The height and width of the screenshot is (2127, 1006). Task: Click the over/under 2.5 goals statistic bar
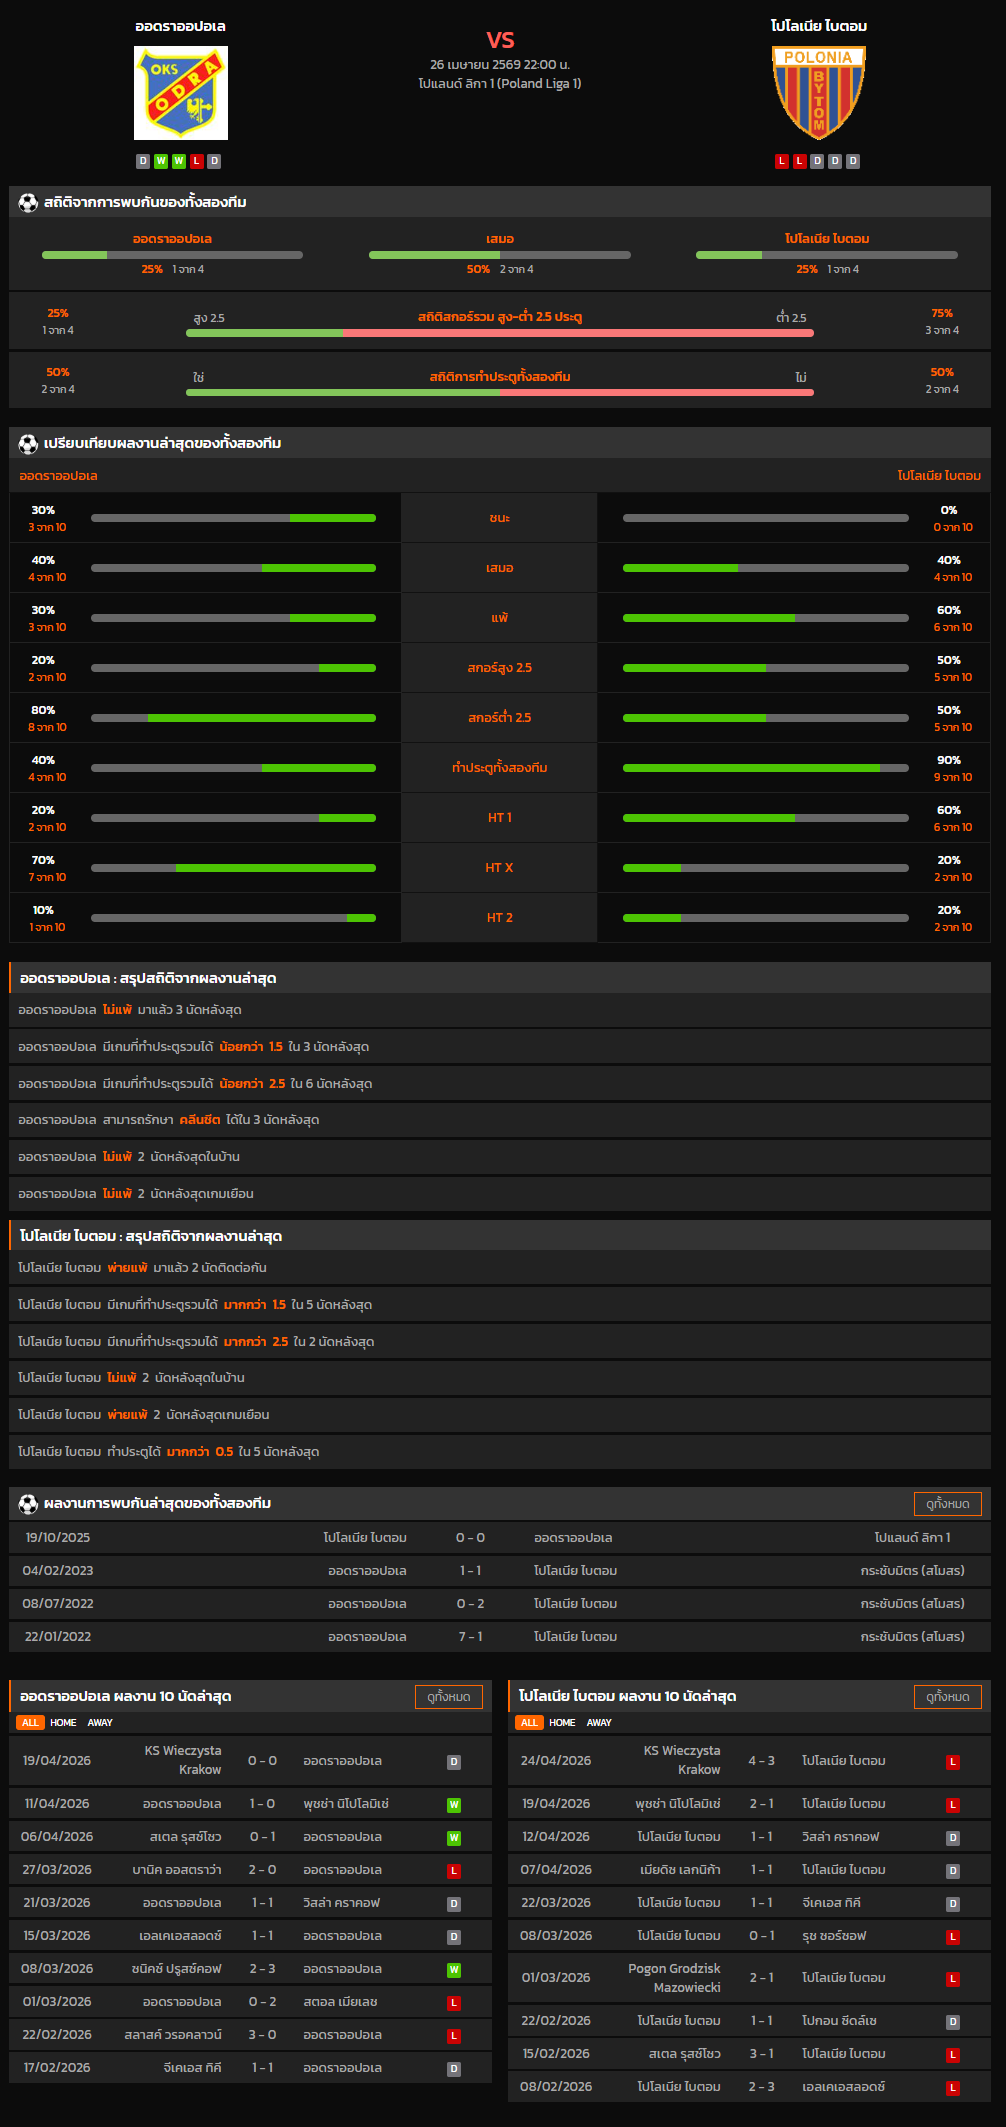coord(500,333)
